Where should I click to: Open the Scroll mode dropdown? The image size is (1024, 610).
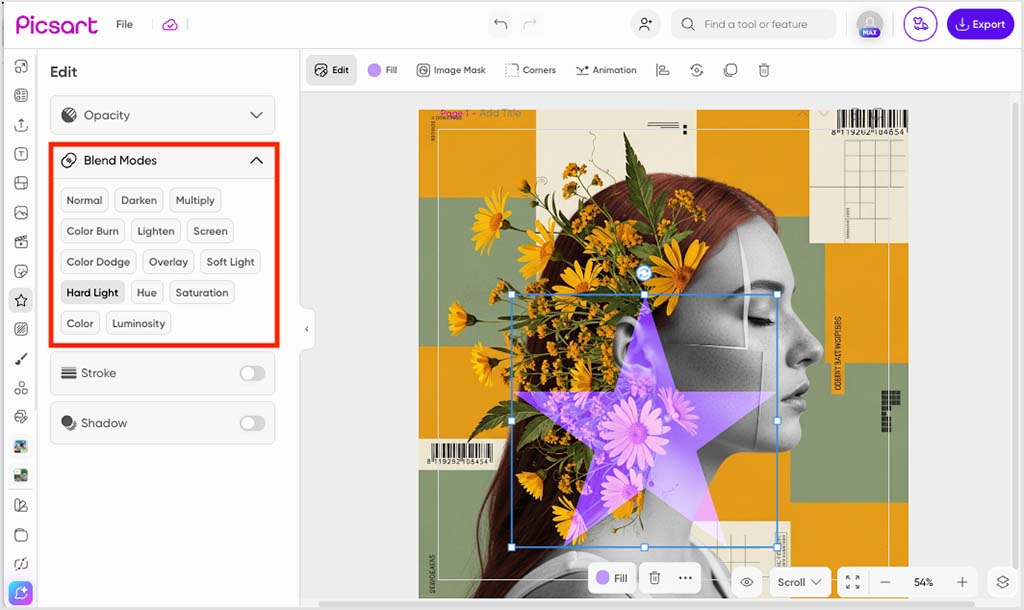coord(799,581)
